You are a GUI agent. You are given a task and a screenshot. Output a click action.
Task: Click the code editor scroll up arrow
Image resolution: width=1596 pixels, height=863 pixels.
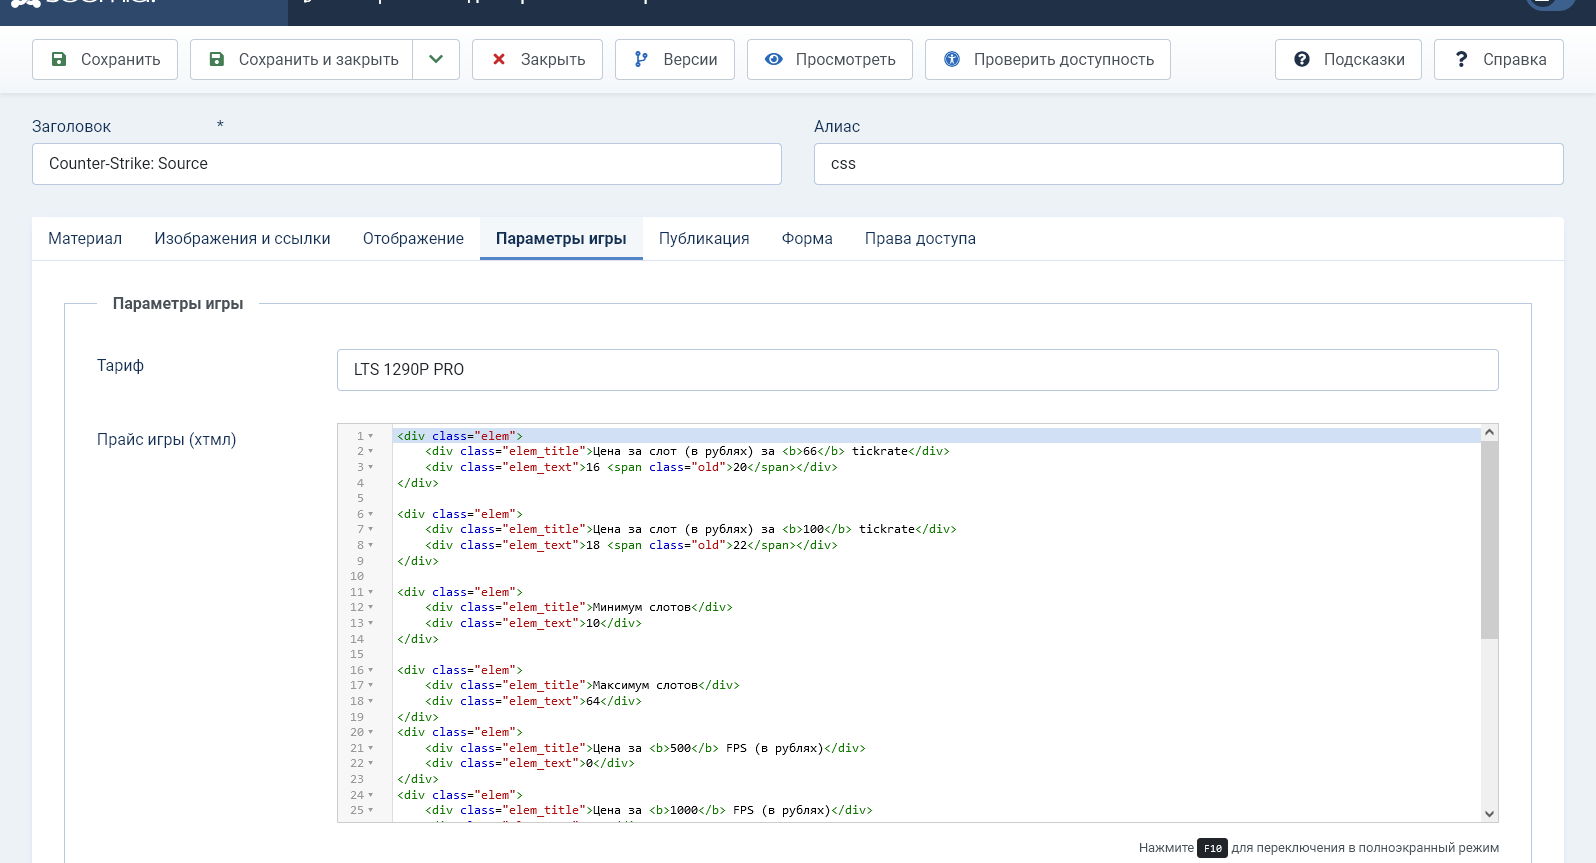[x=1489, y=432]
